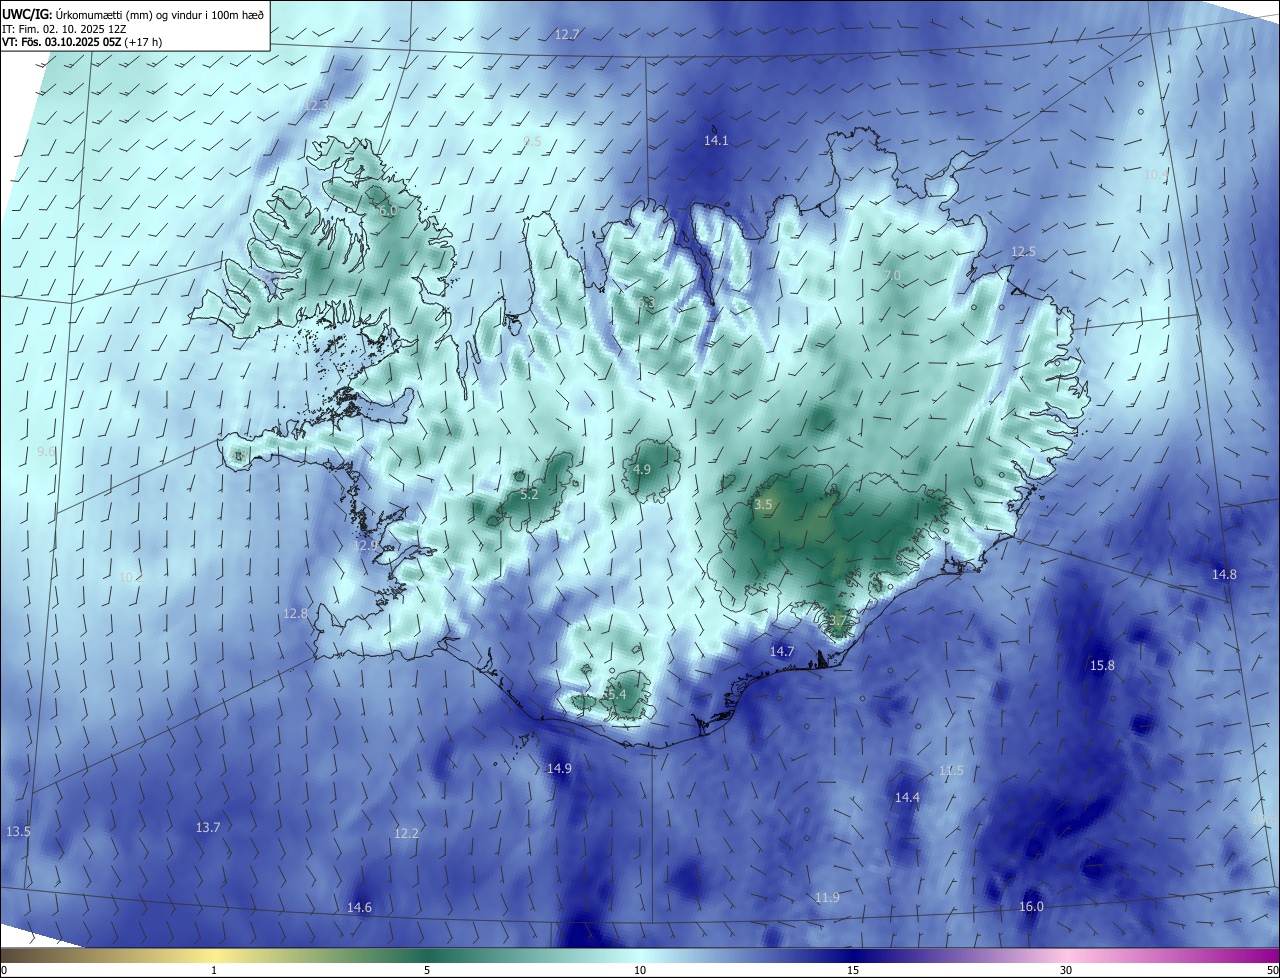Click the 13.7 value in the southwest sea

207,828
